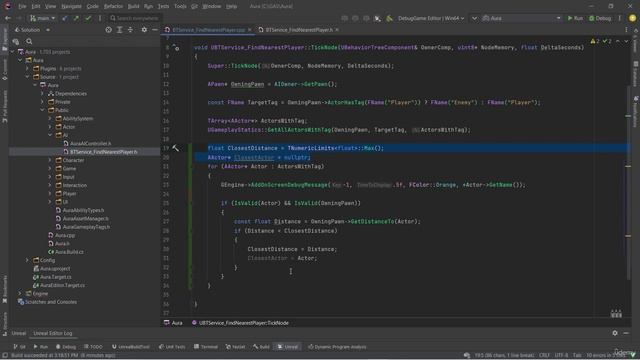Open the Git tool window
Screen dimensions: 640x360
click(19, 347)
